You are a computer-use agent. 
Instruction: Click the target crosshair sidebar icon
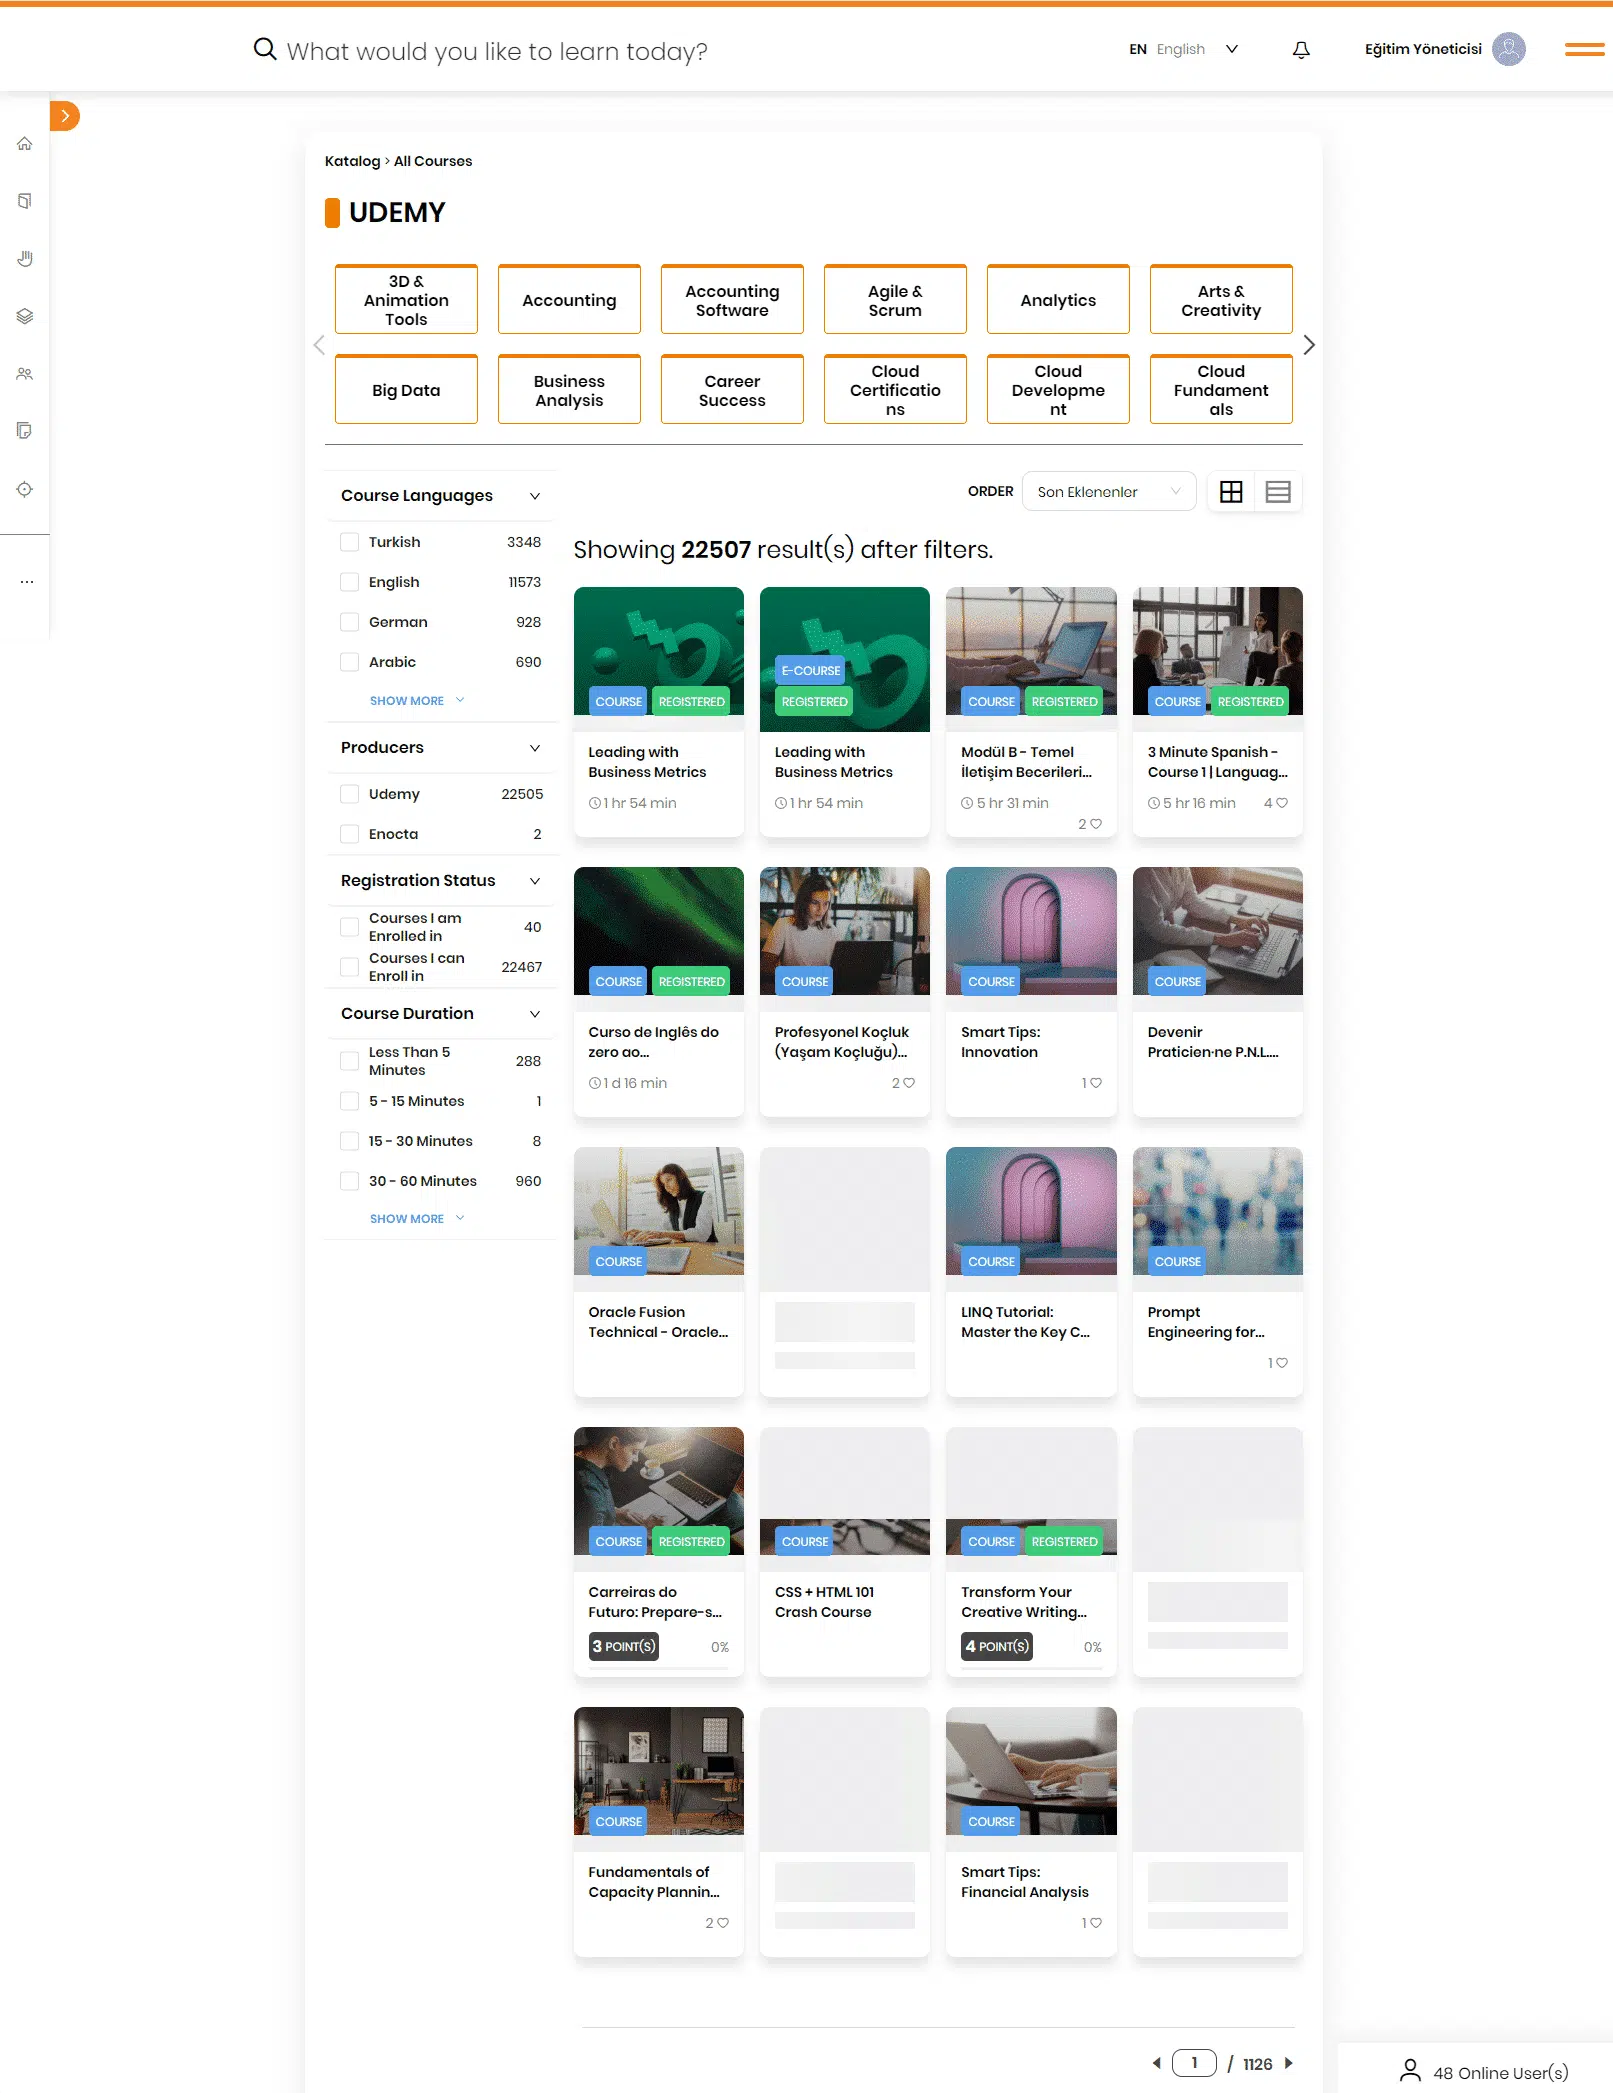[x=25, y=489]
